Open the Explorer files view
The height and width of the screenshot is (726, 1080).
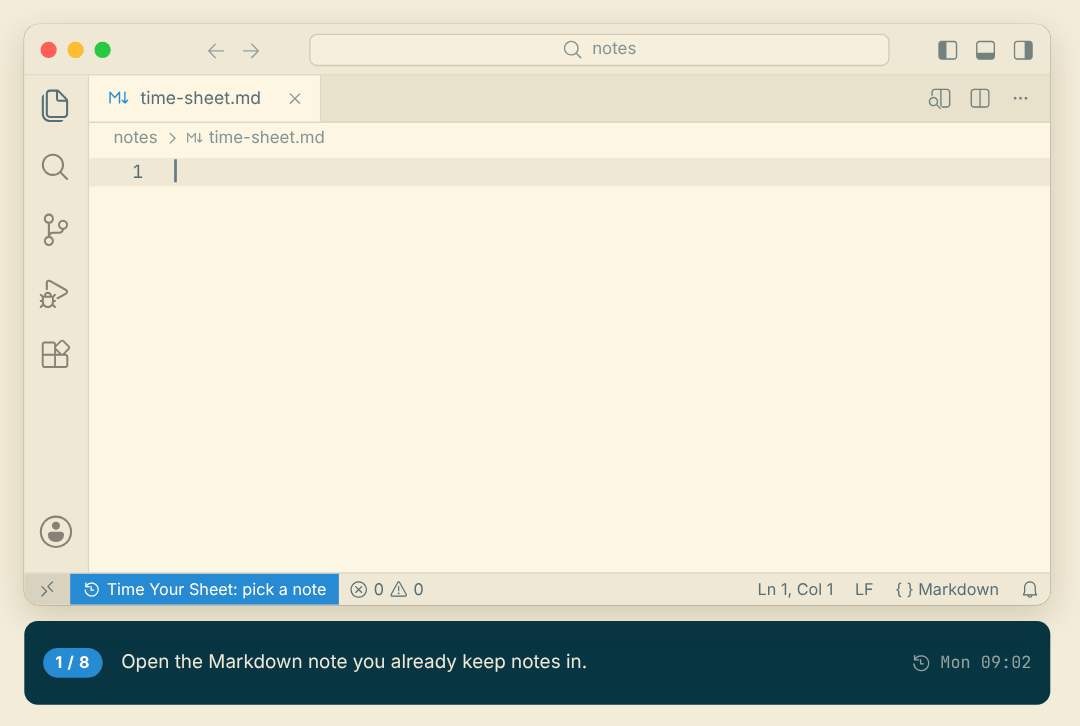pos(55,105)
